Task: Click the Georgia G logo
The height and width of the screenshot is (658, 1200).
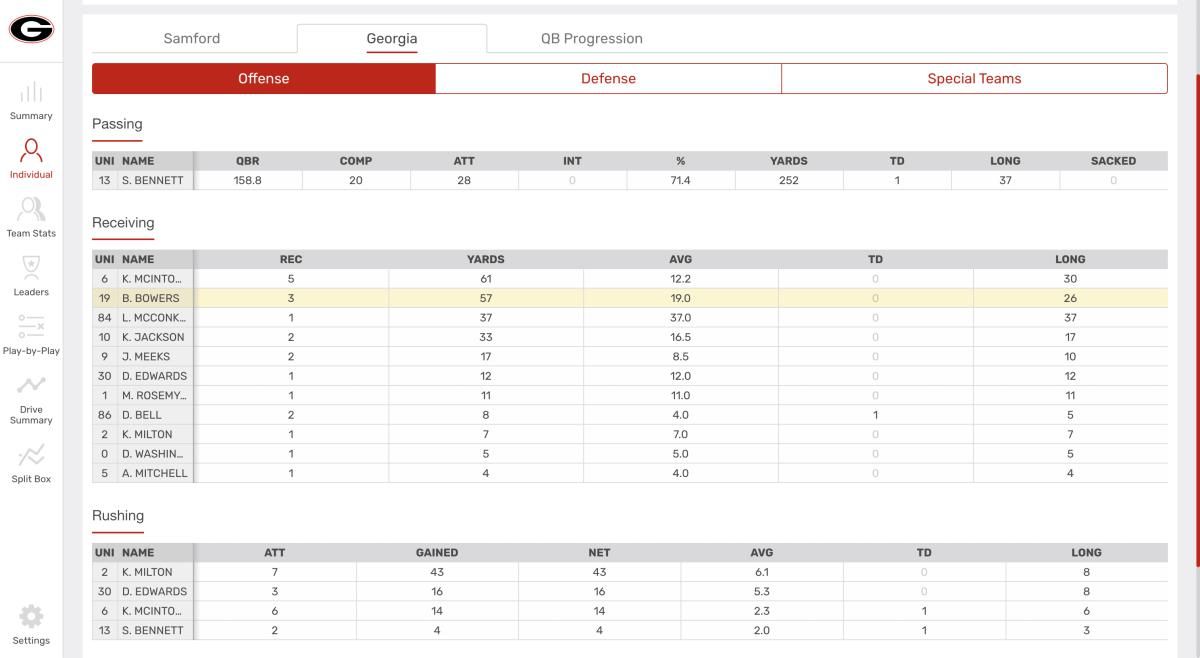Action: (x=31, y=28)
